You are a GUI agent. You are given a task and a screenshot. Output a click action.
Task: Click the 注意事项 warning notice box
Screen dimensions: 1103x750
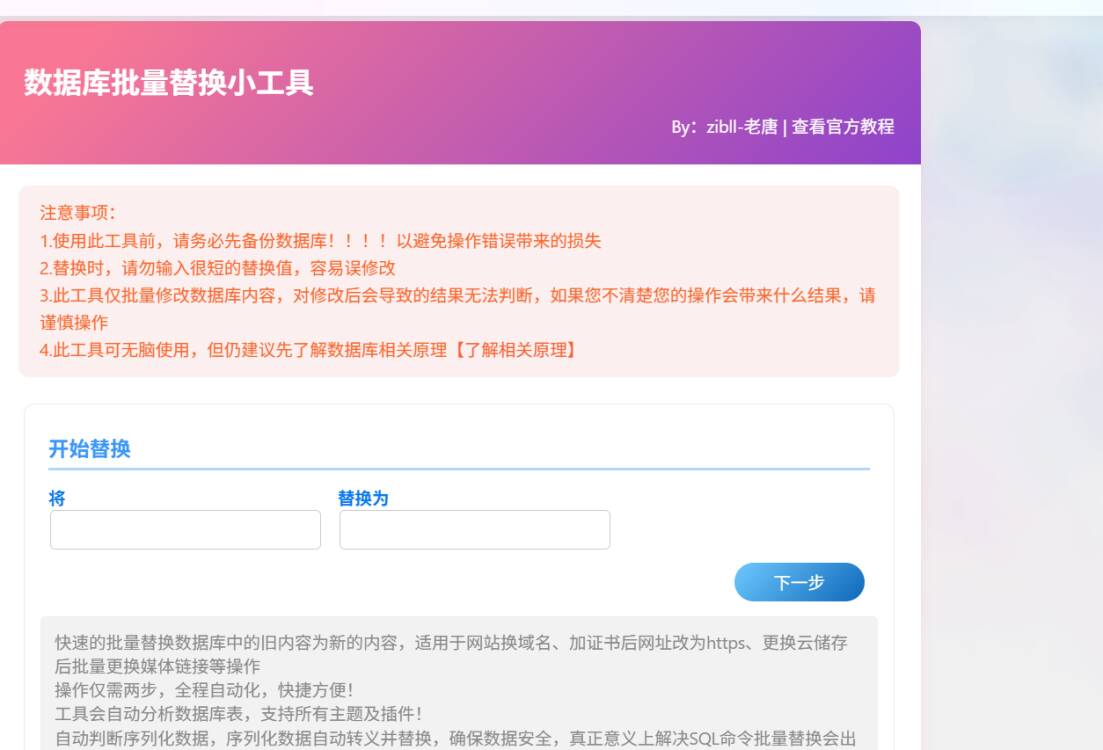click(456, 280)
